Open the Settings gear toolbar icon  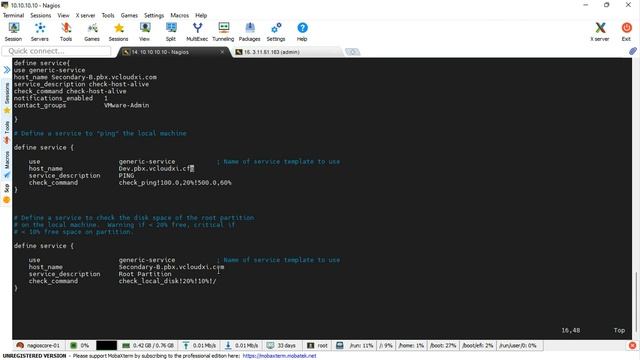[276, 32]
